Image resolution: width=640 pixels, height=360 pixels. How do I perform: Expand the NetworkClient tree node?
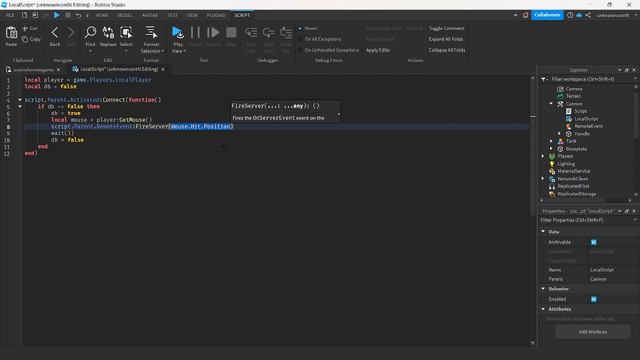(543, 179)
